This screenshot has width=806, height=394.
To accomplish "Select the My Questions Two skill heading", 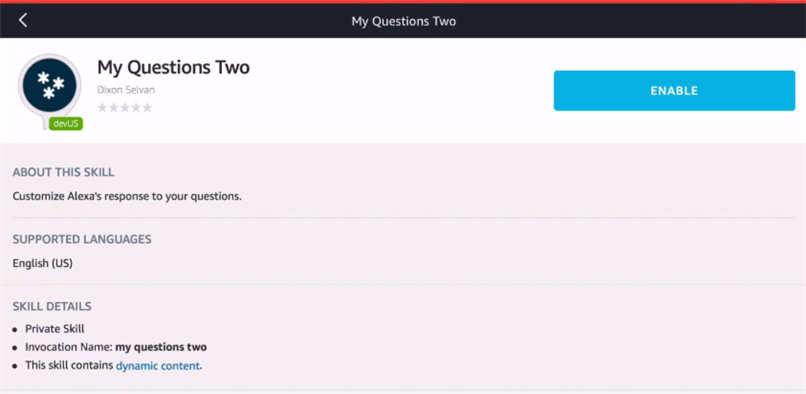I will [x=173, y=67].
